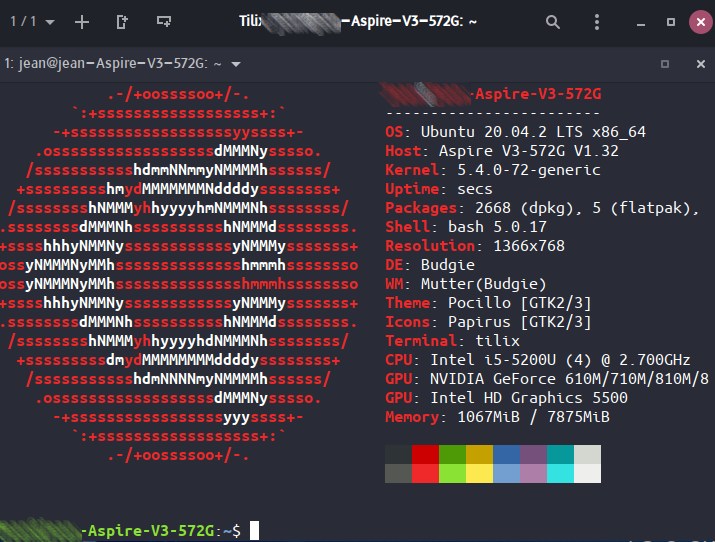Click the bright yellow swatch in the bottom row
This screenshot has width=715, height=542.
tap(480, 473)
